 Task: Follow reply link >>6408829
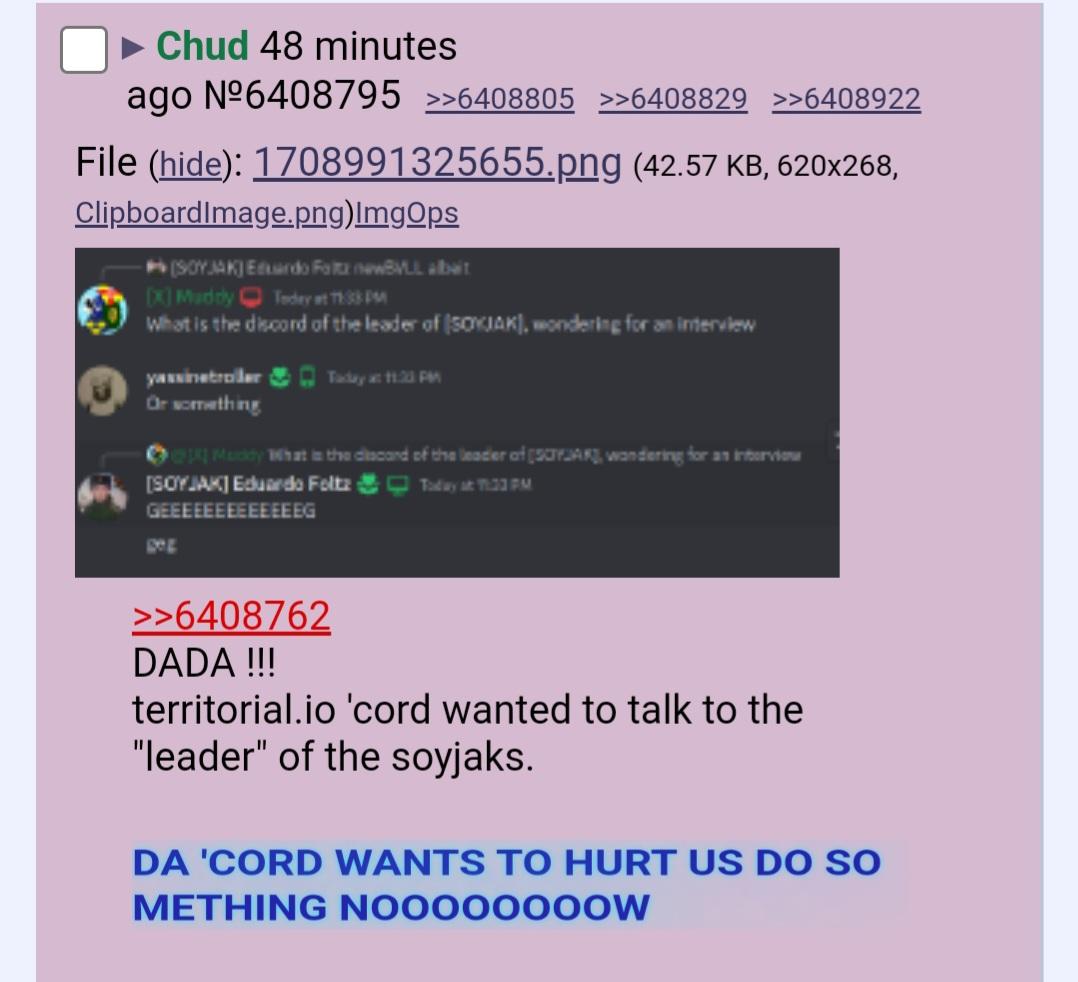[x=673, y=99]
